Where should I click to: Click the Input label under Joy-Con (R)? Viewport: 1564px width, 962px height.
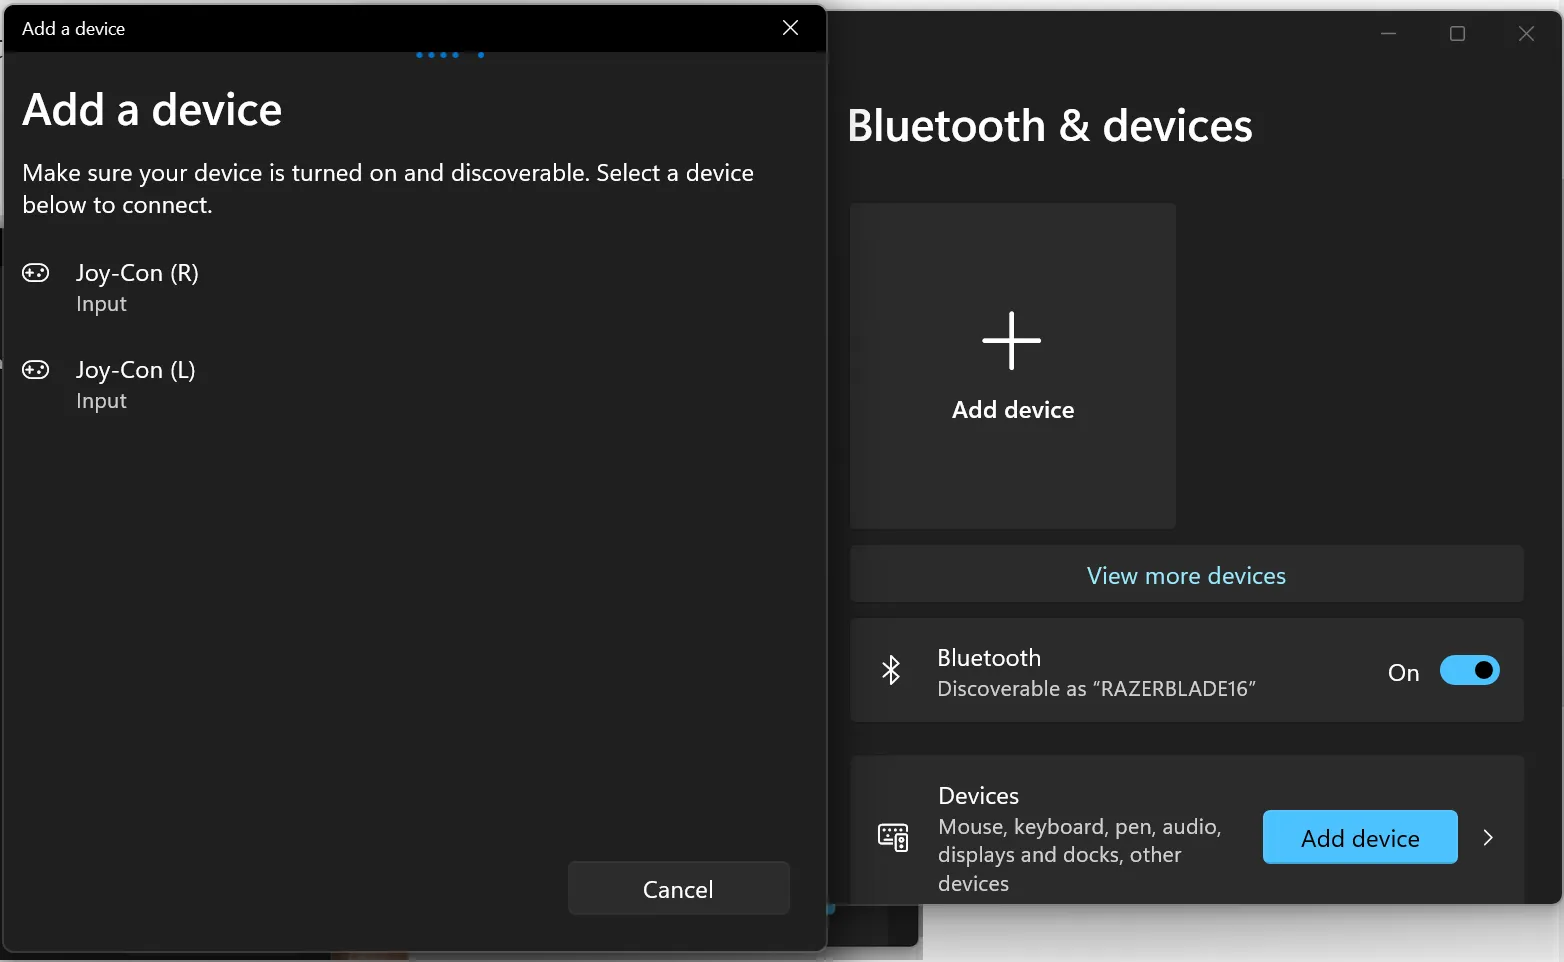click(101, 304)
